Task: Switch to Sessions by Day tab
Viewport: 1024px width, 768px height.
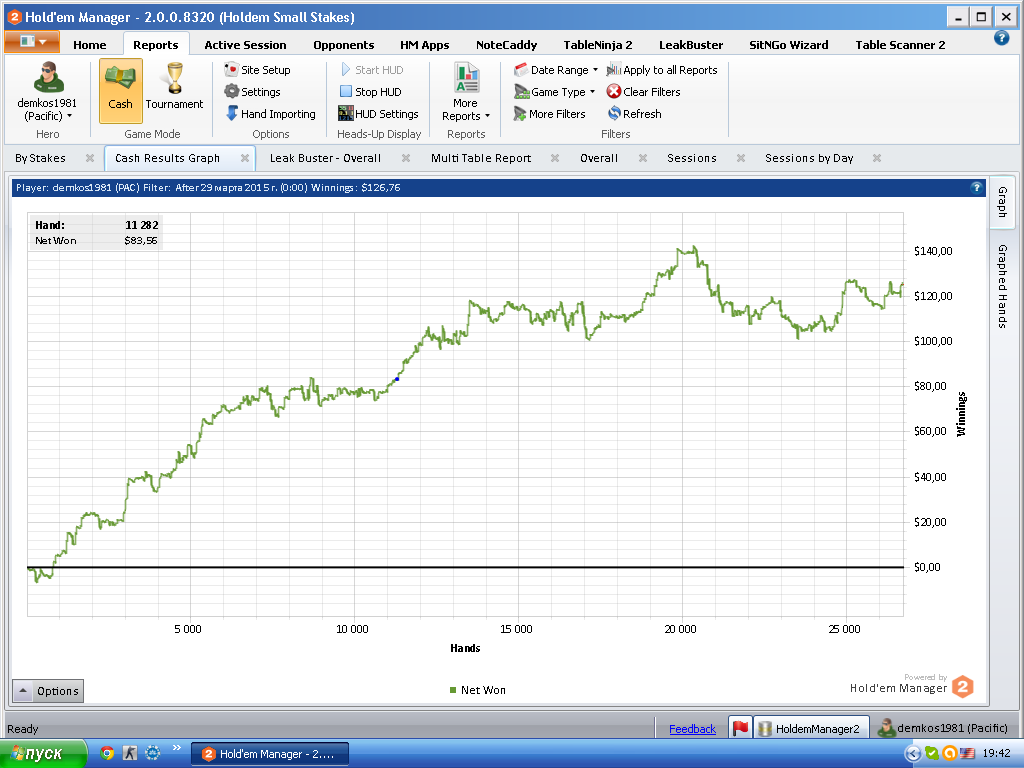Action: click(x=809, y=158)
